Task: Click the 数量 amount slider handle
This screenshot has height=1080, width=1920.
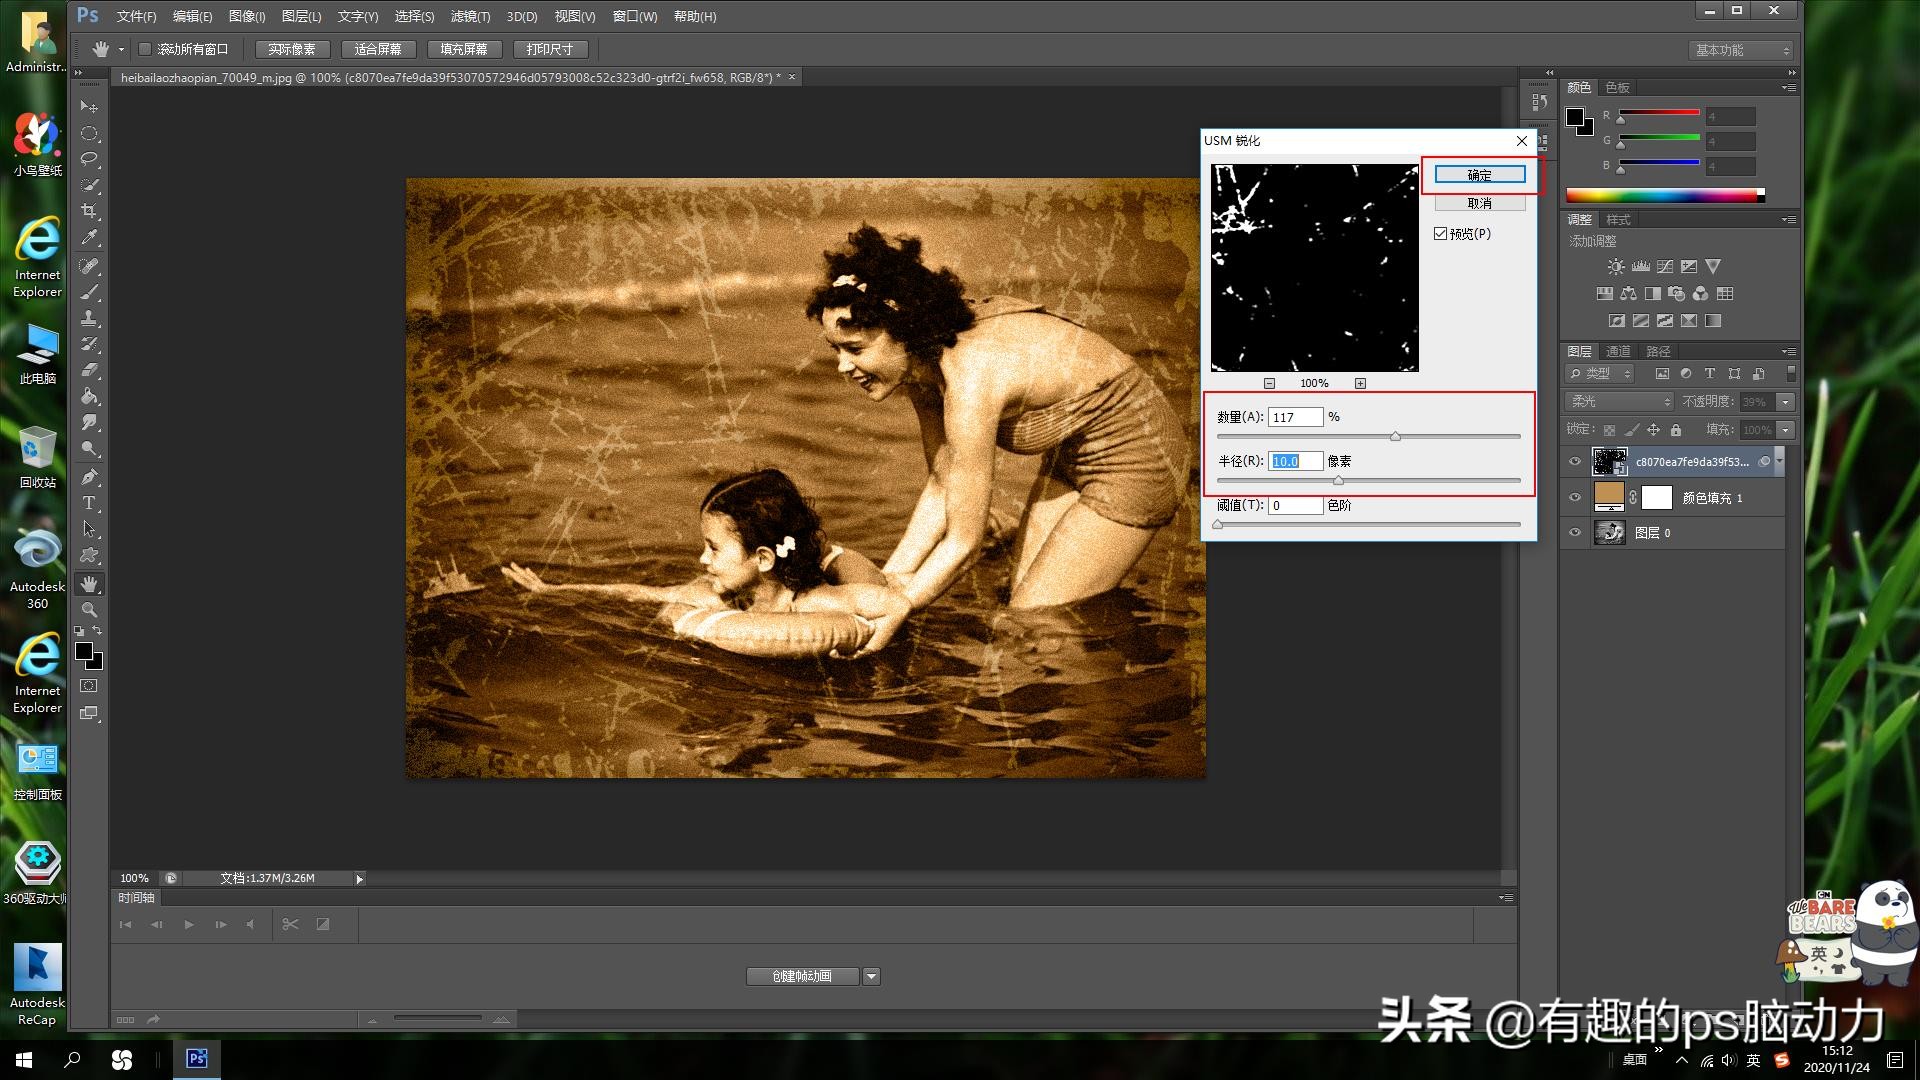Action: tap(1395, 437)
